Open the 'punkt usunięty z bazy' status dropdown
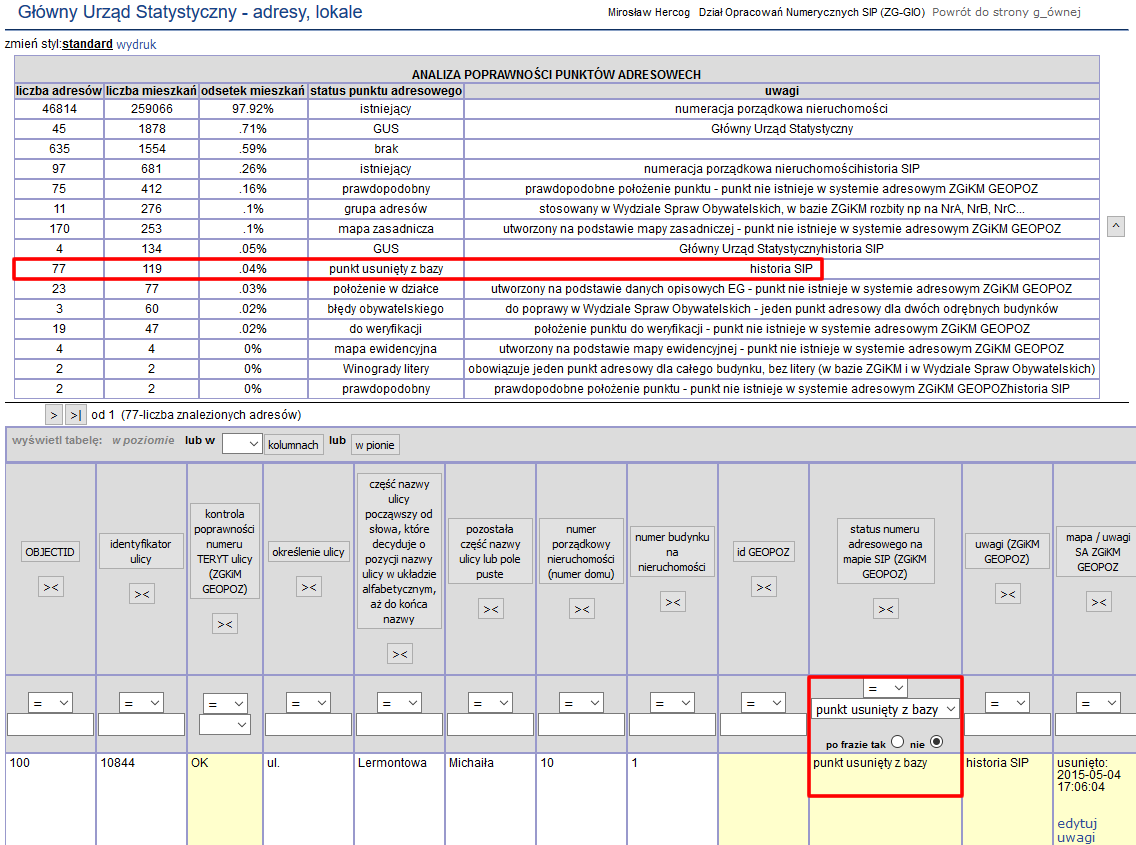The width and height of the screenshot is (1136, 845). [x=885, y=709]
